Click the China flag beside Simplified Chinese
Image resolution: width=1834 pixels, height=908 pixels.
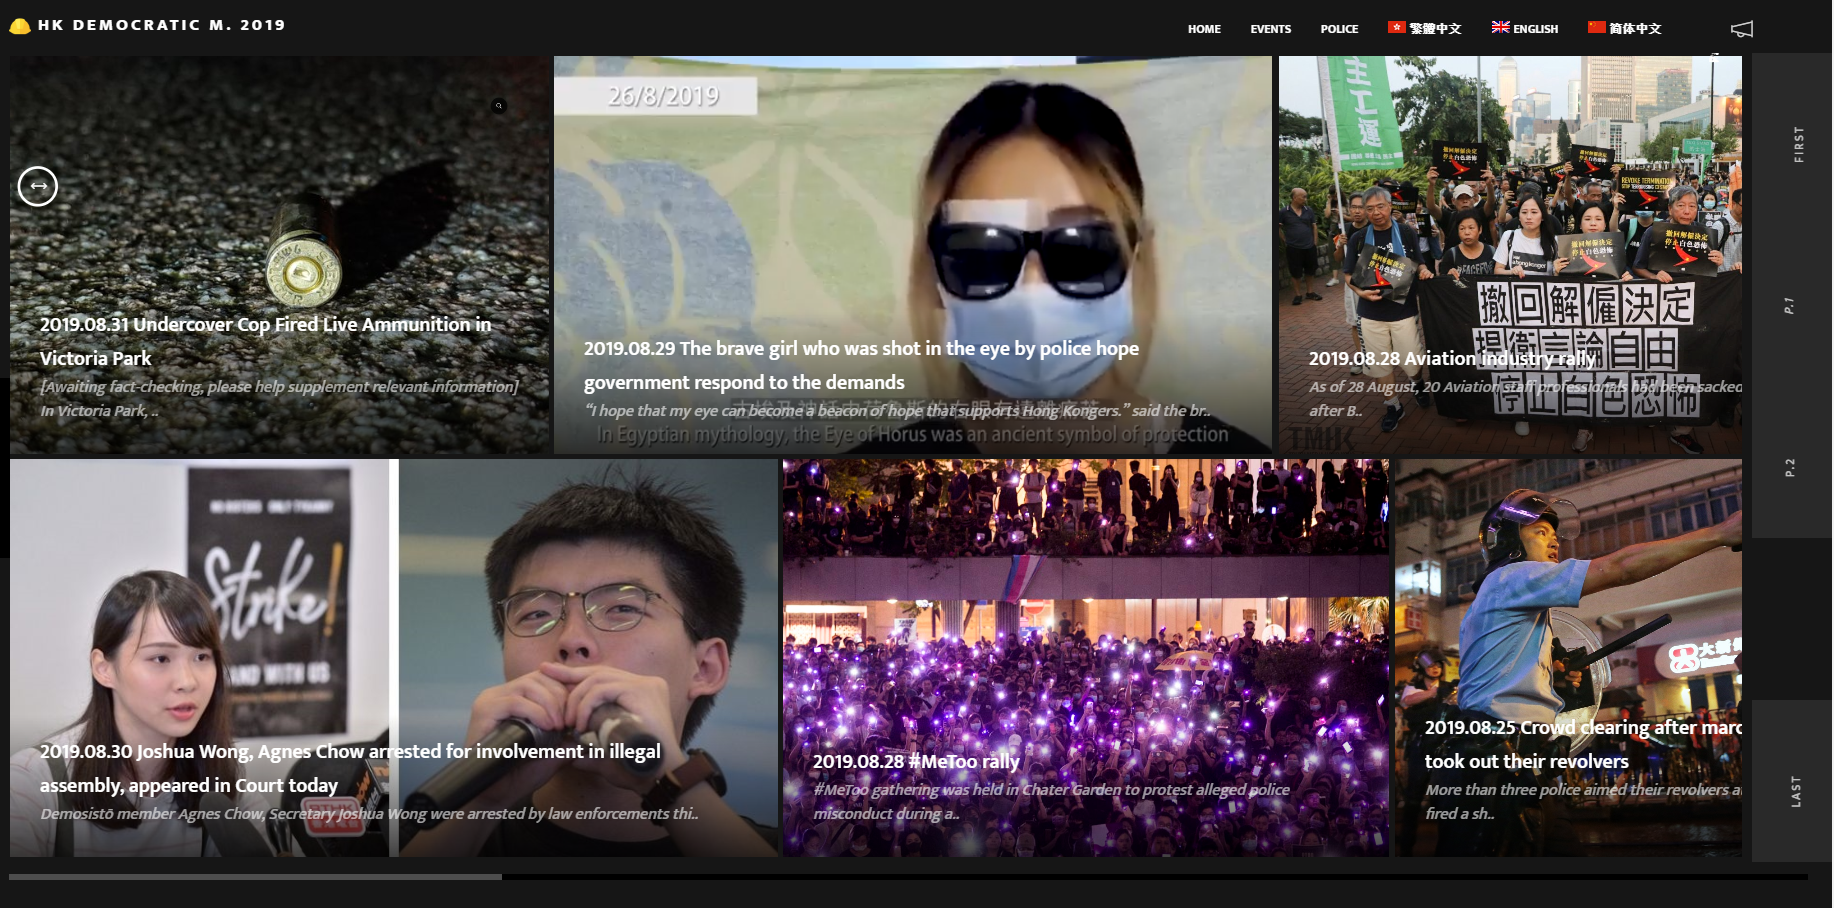point(1596,27)
